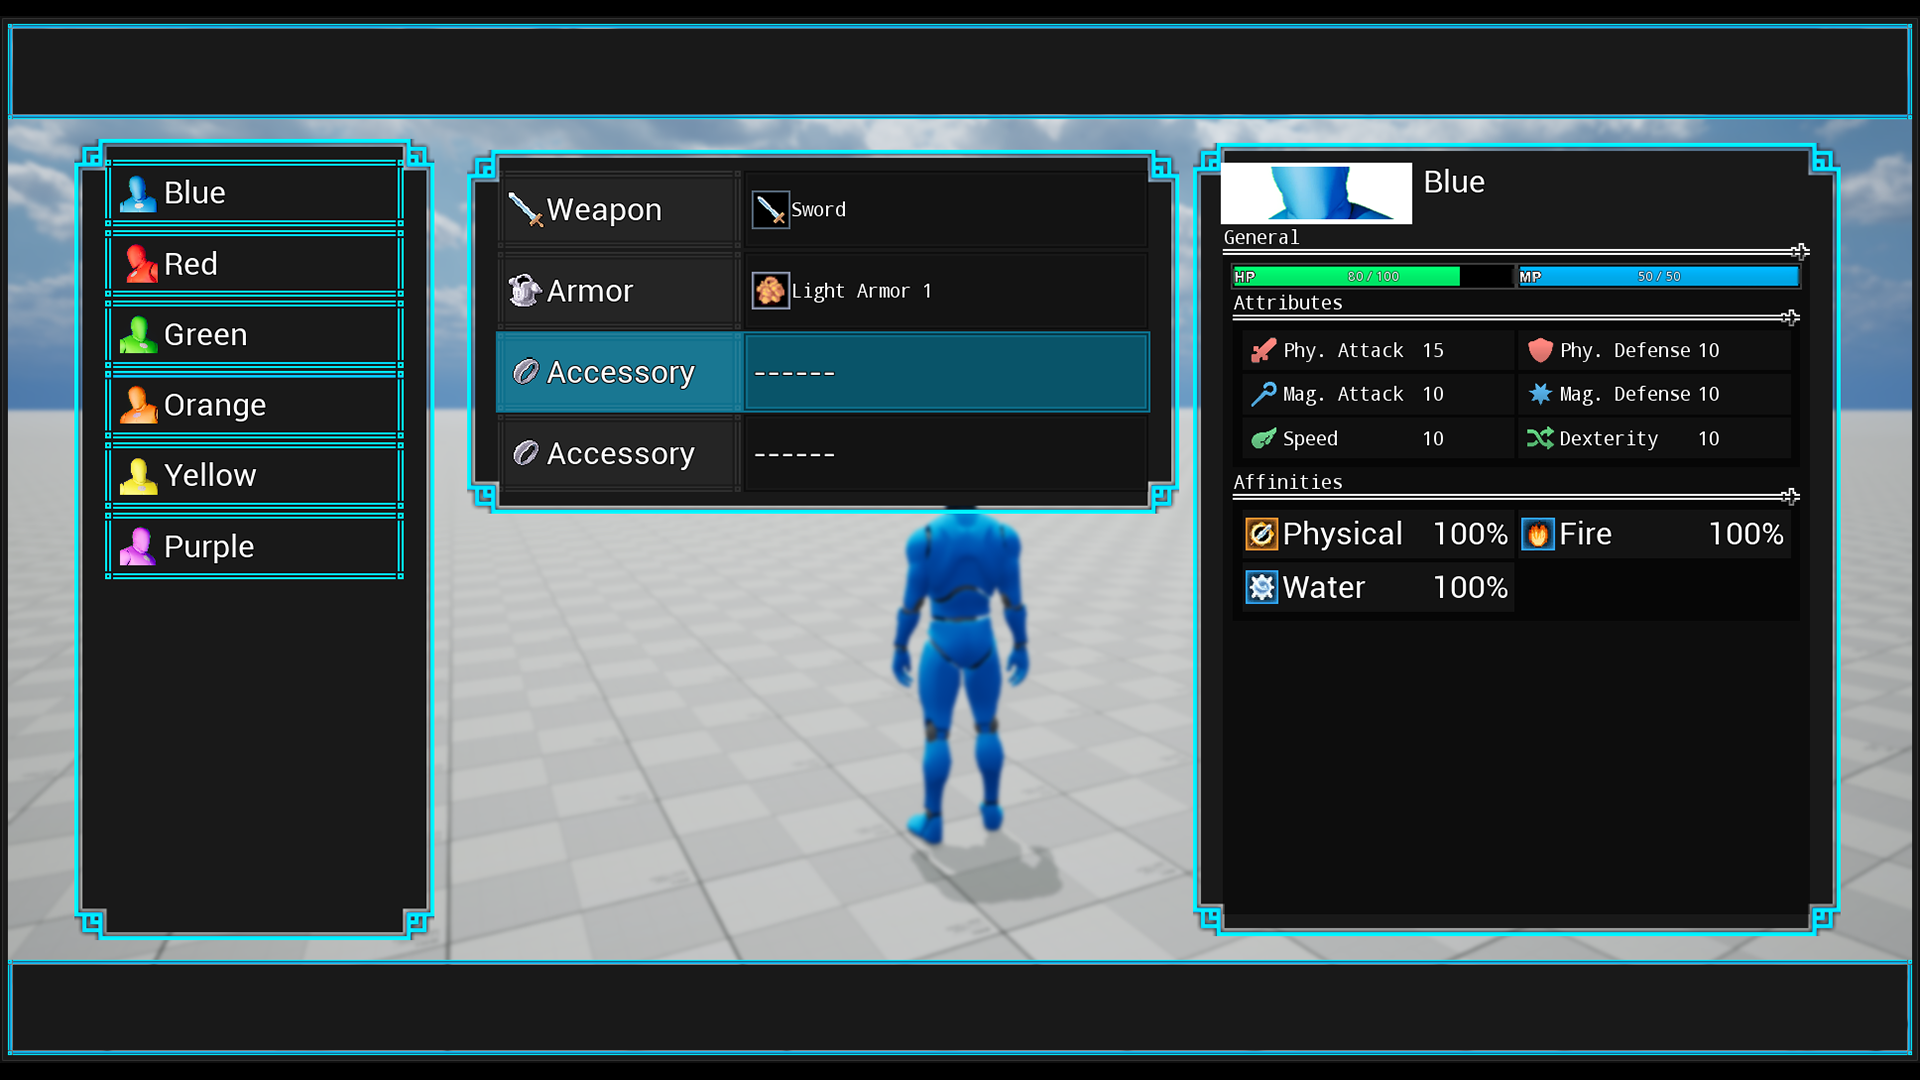Select the Purple character entry

255,546
